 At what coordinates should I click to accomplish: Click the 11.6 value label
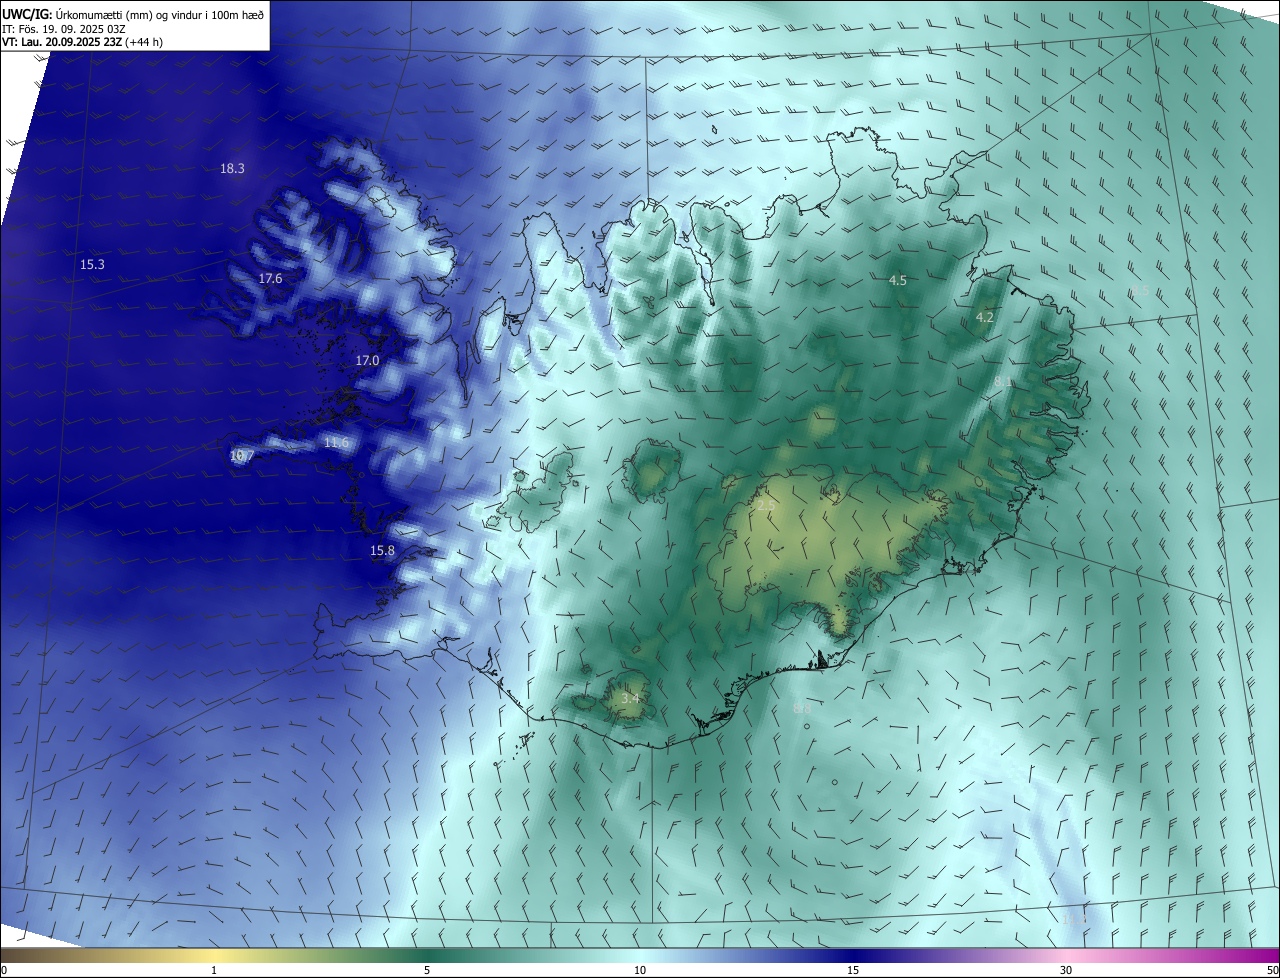tap(336, 443)
